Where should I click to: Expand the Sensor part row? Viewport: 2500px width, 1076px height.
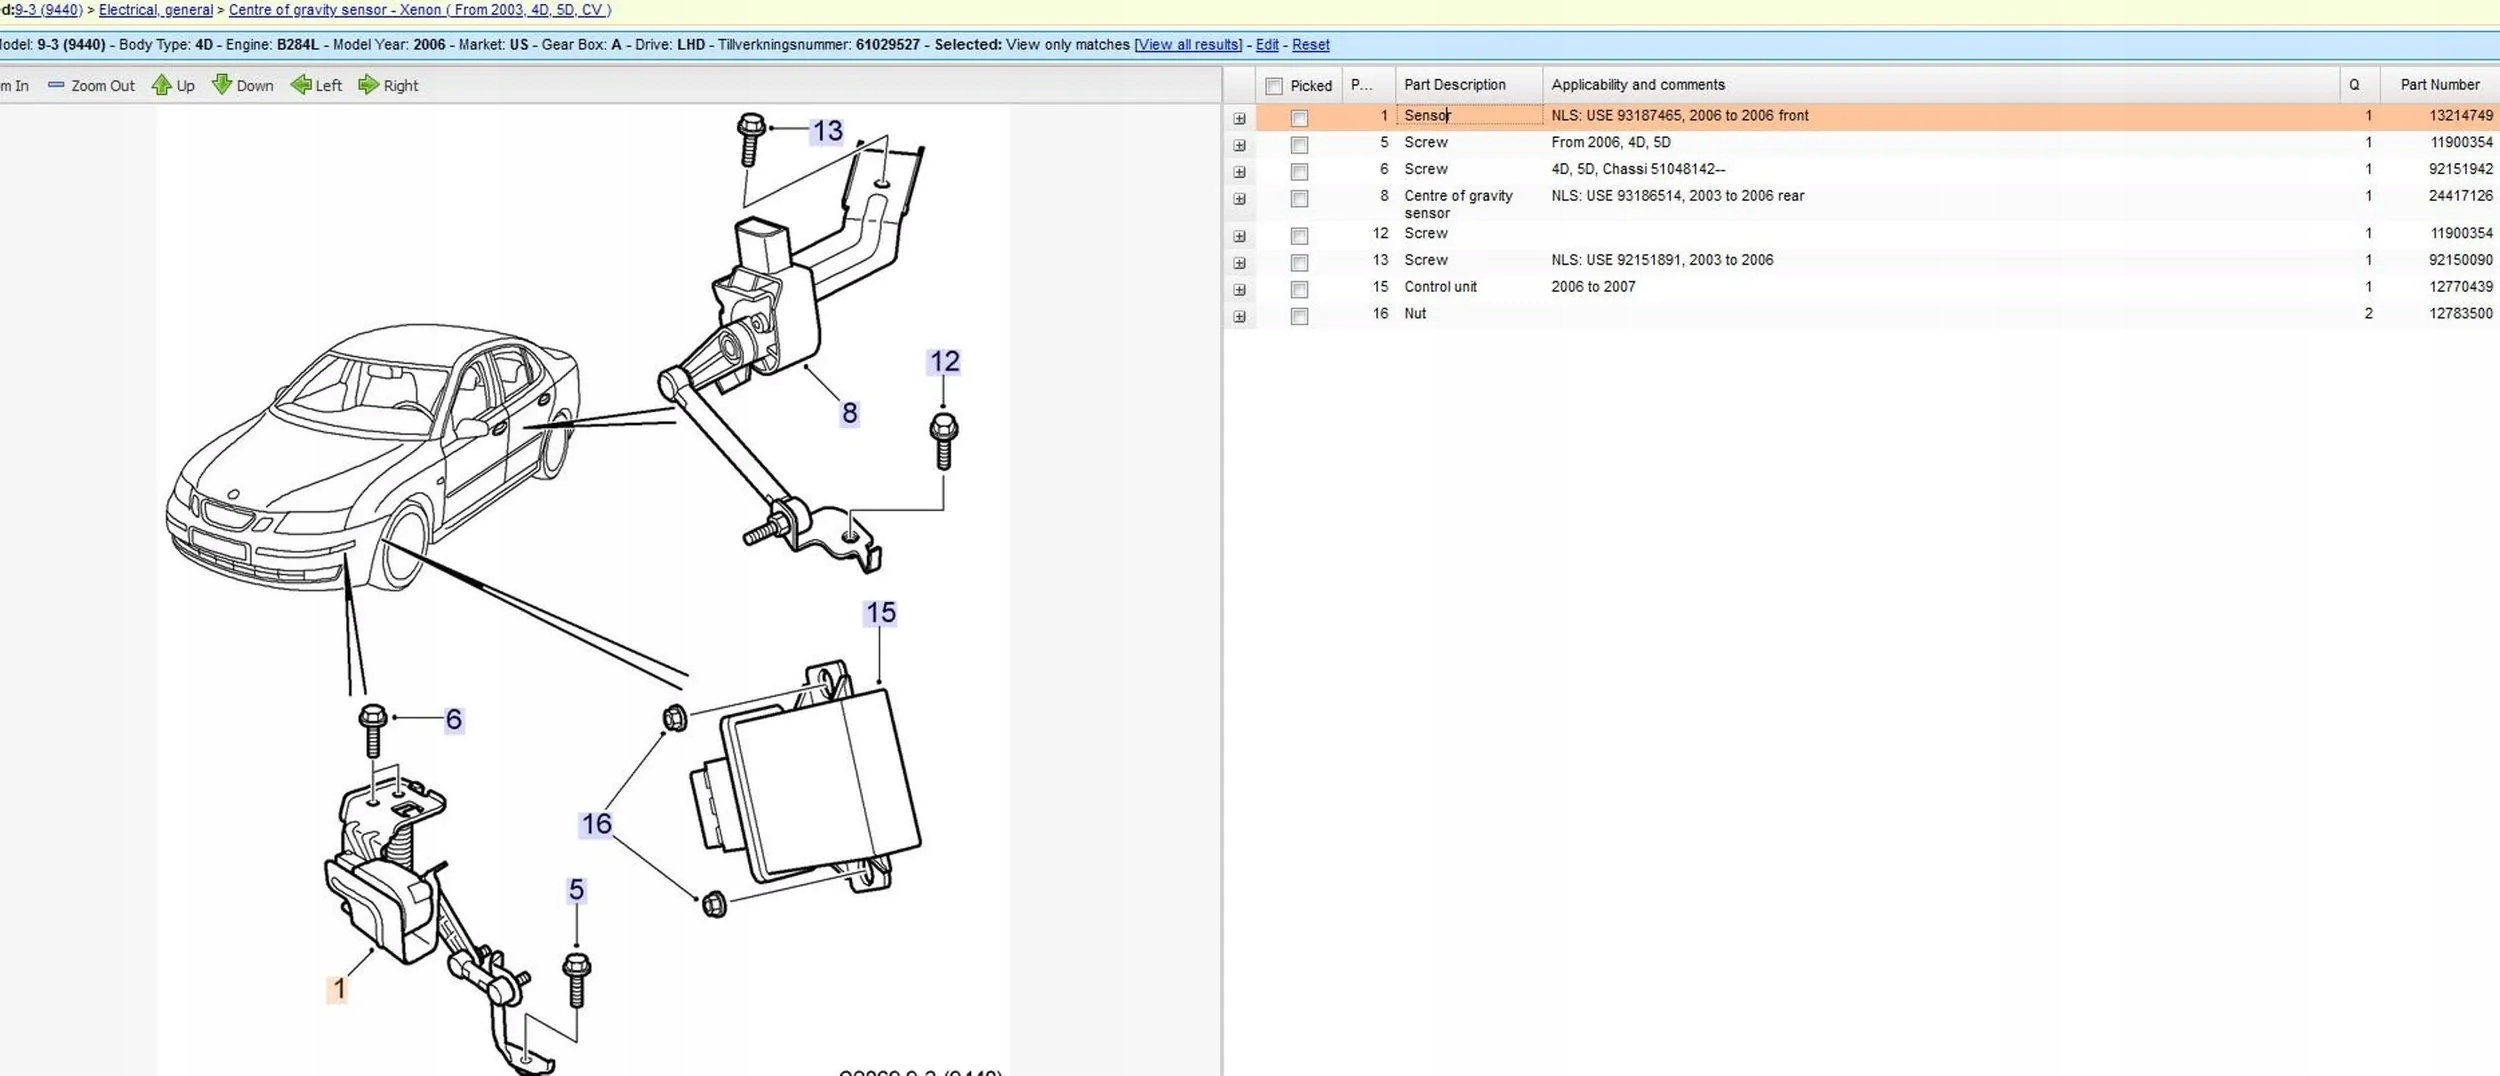click(x=1239, y=118)
